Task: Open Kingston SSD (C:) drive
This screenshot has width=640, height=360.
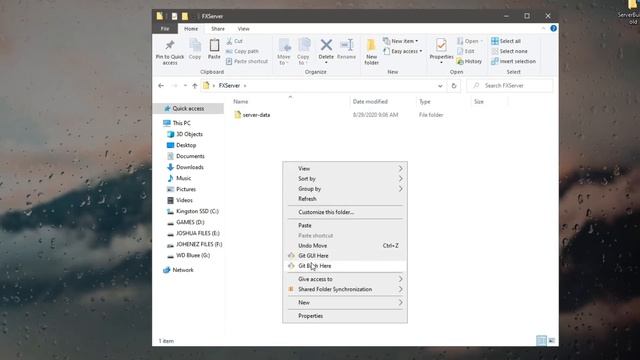Action: click(197, 211)
